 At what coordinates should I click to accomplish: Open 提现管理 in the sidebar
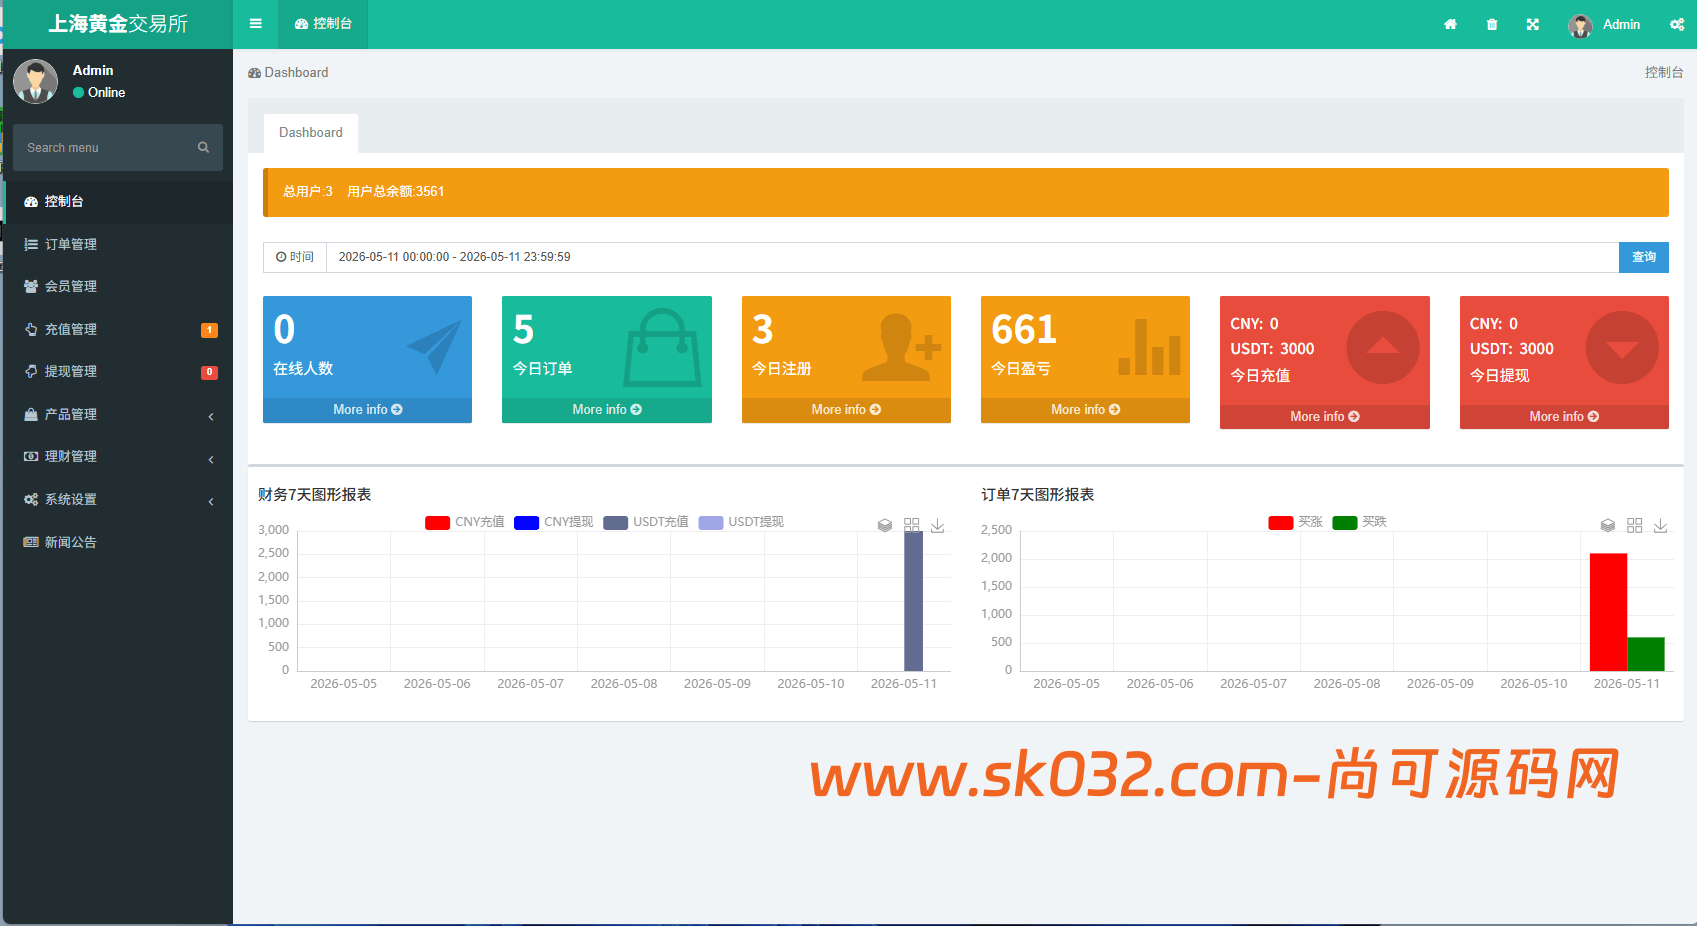(x=118, y=371)
